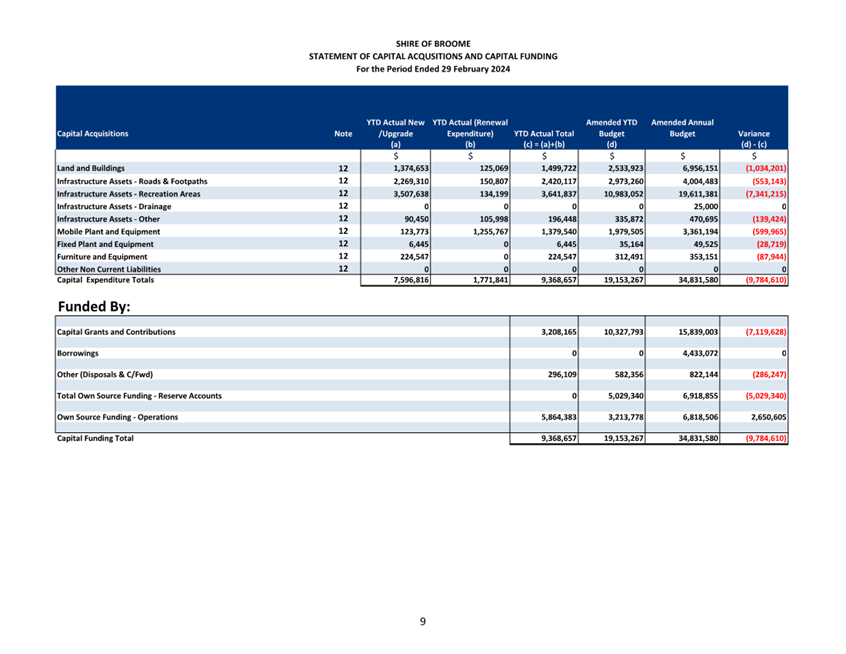Viewport: 846px width, 654px height.
Task: Click the 'Note' column header
Action: point(343,134)
